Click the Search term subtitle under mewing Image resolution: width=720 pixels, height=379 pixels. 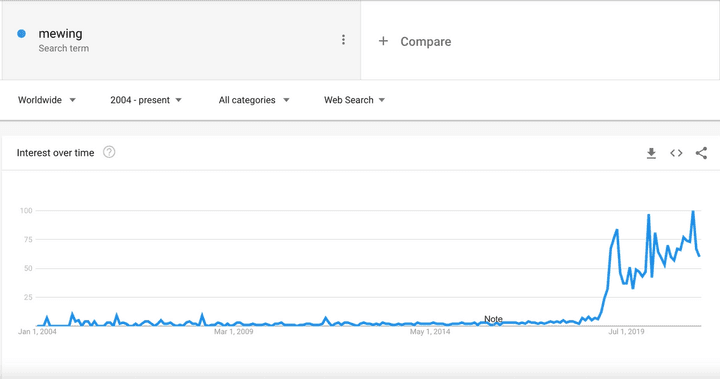[64, 48]
